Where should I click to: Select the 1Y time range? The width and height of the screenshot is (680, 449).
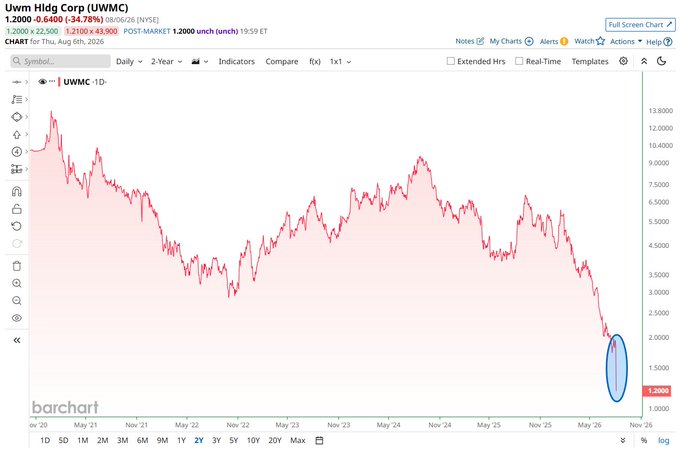point(181,440)
